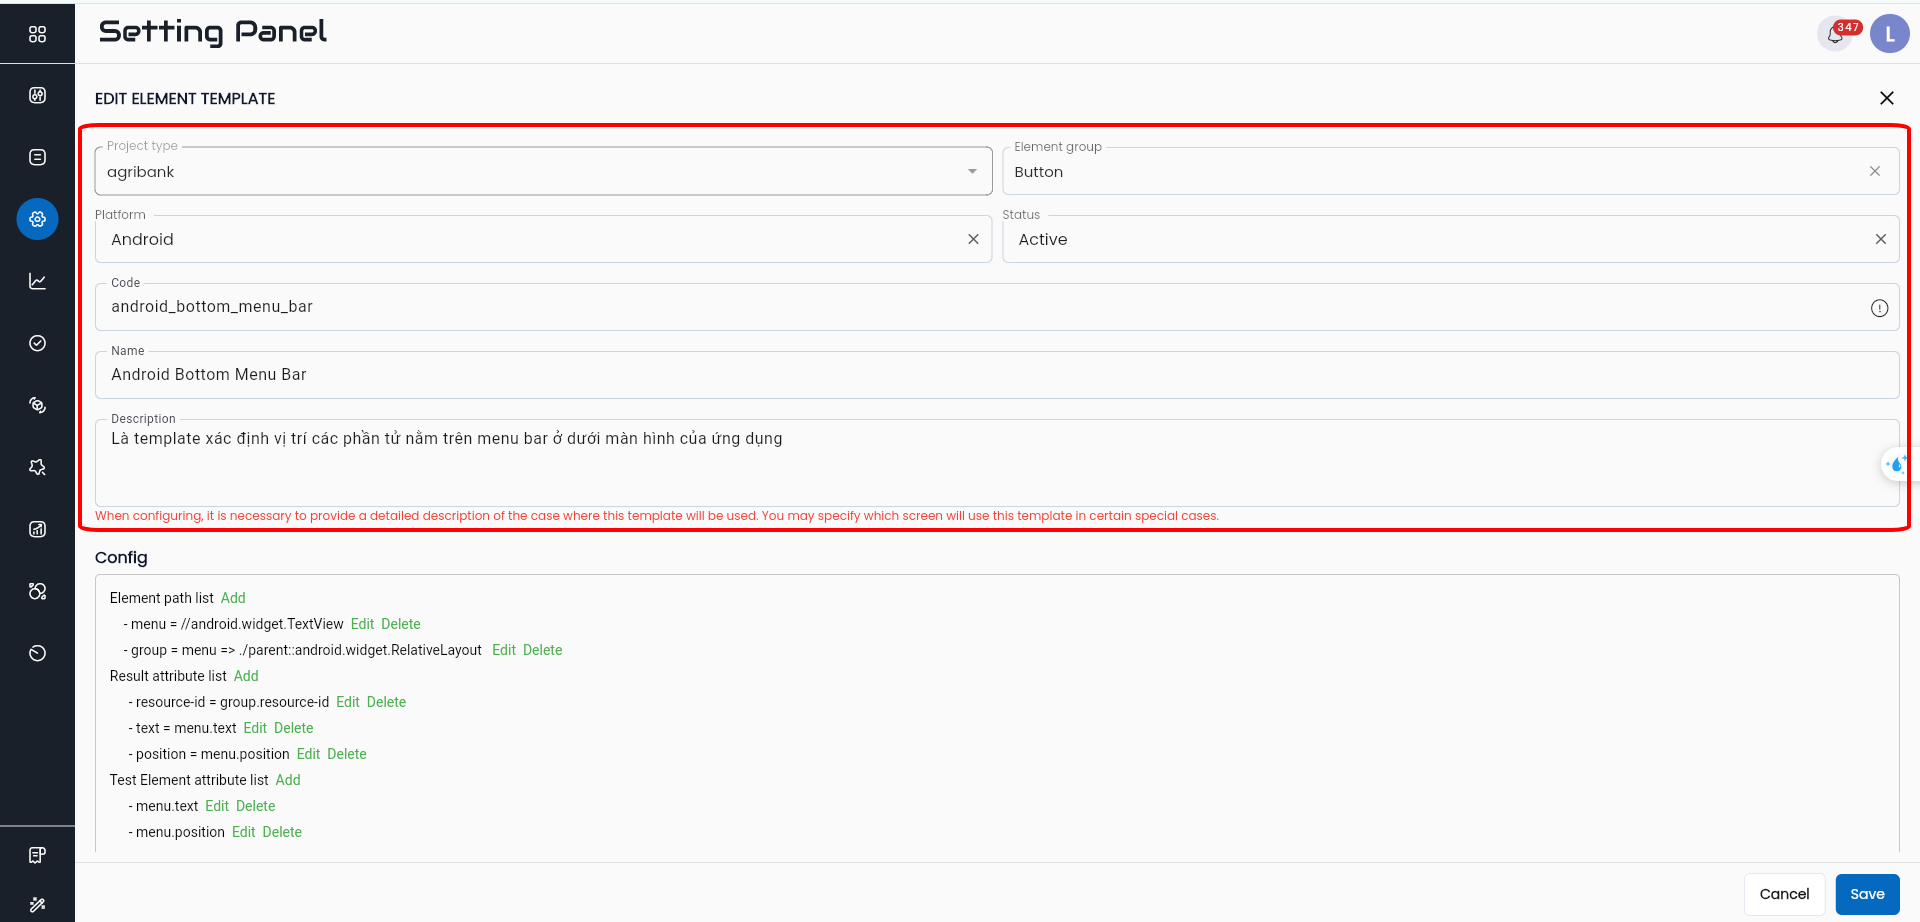
Task: Close the Edit Element Template panel
Action: (1886, 98)
